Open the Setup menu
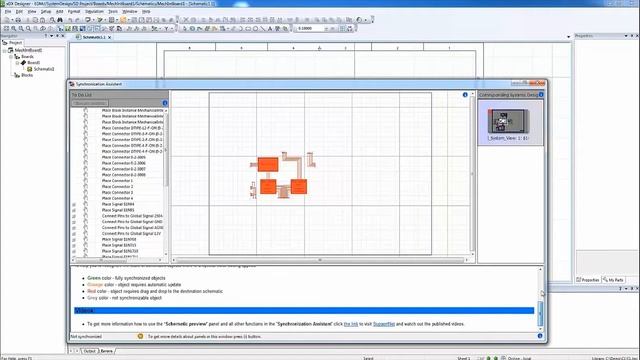The width and height of the screenshot is (640, 360). (46, 12)
